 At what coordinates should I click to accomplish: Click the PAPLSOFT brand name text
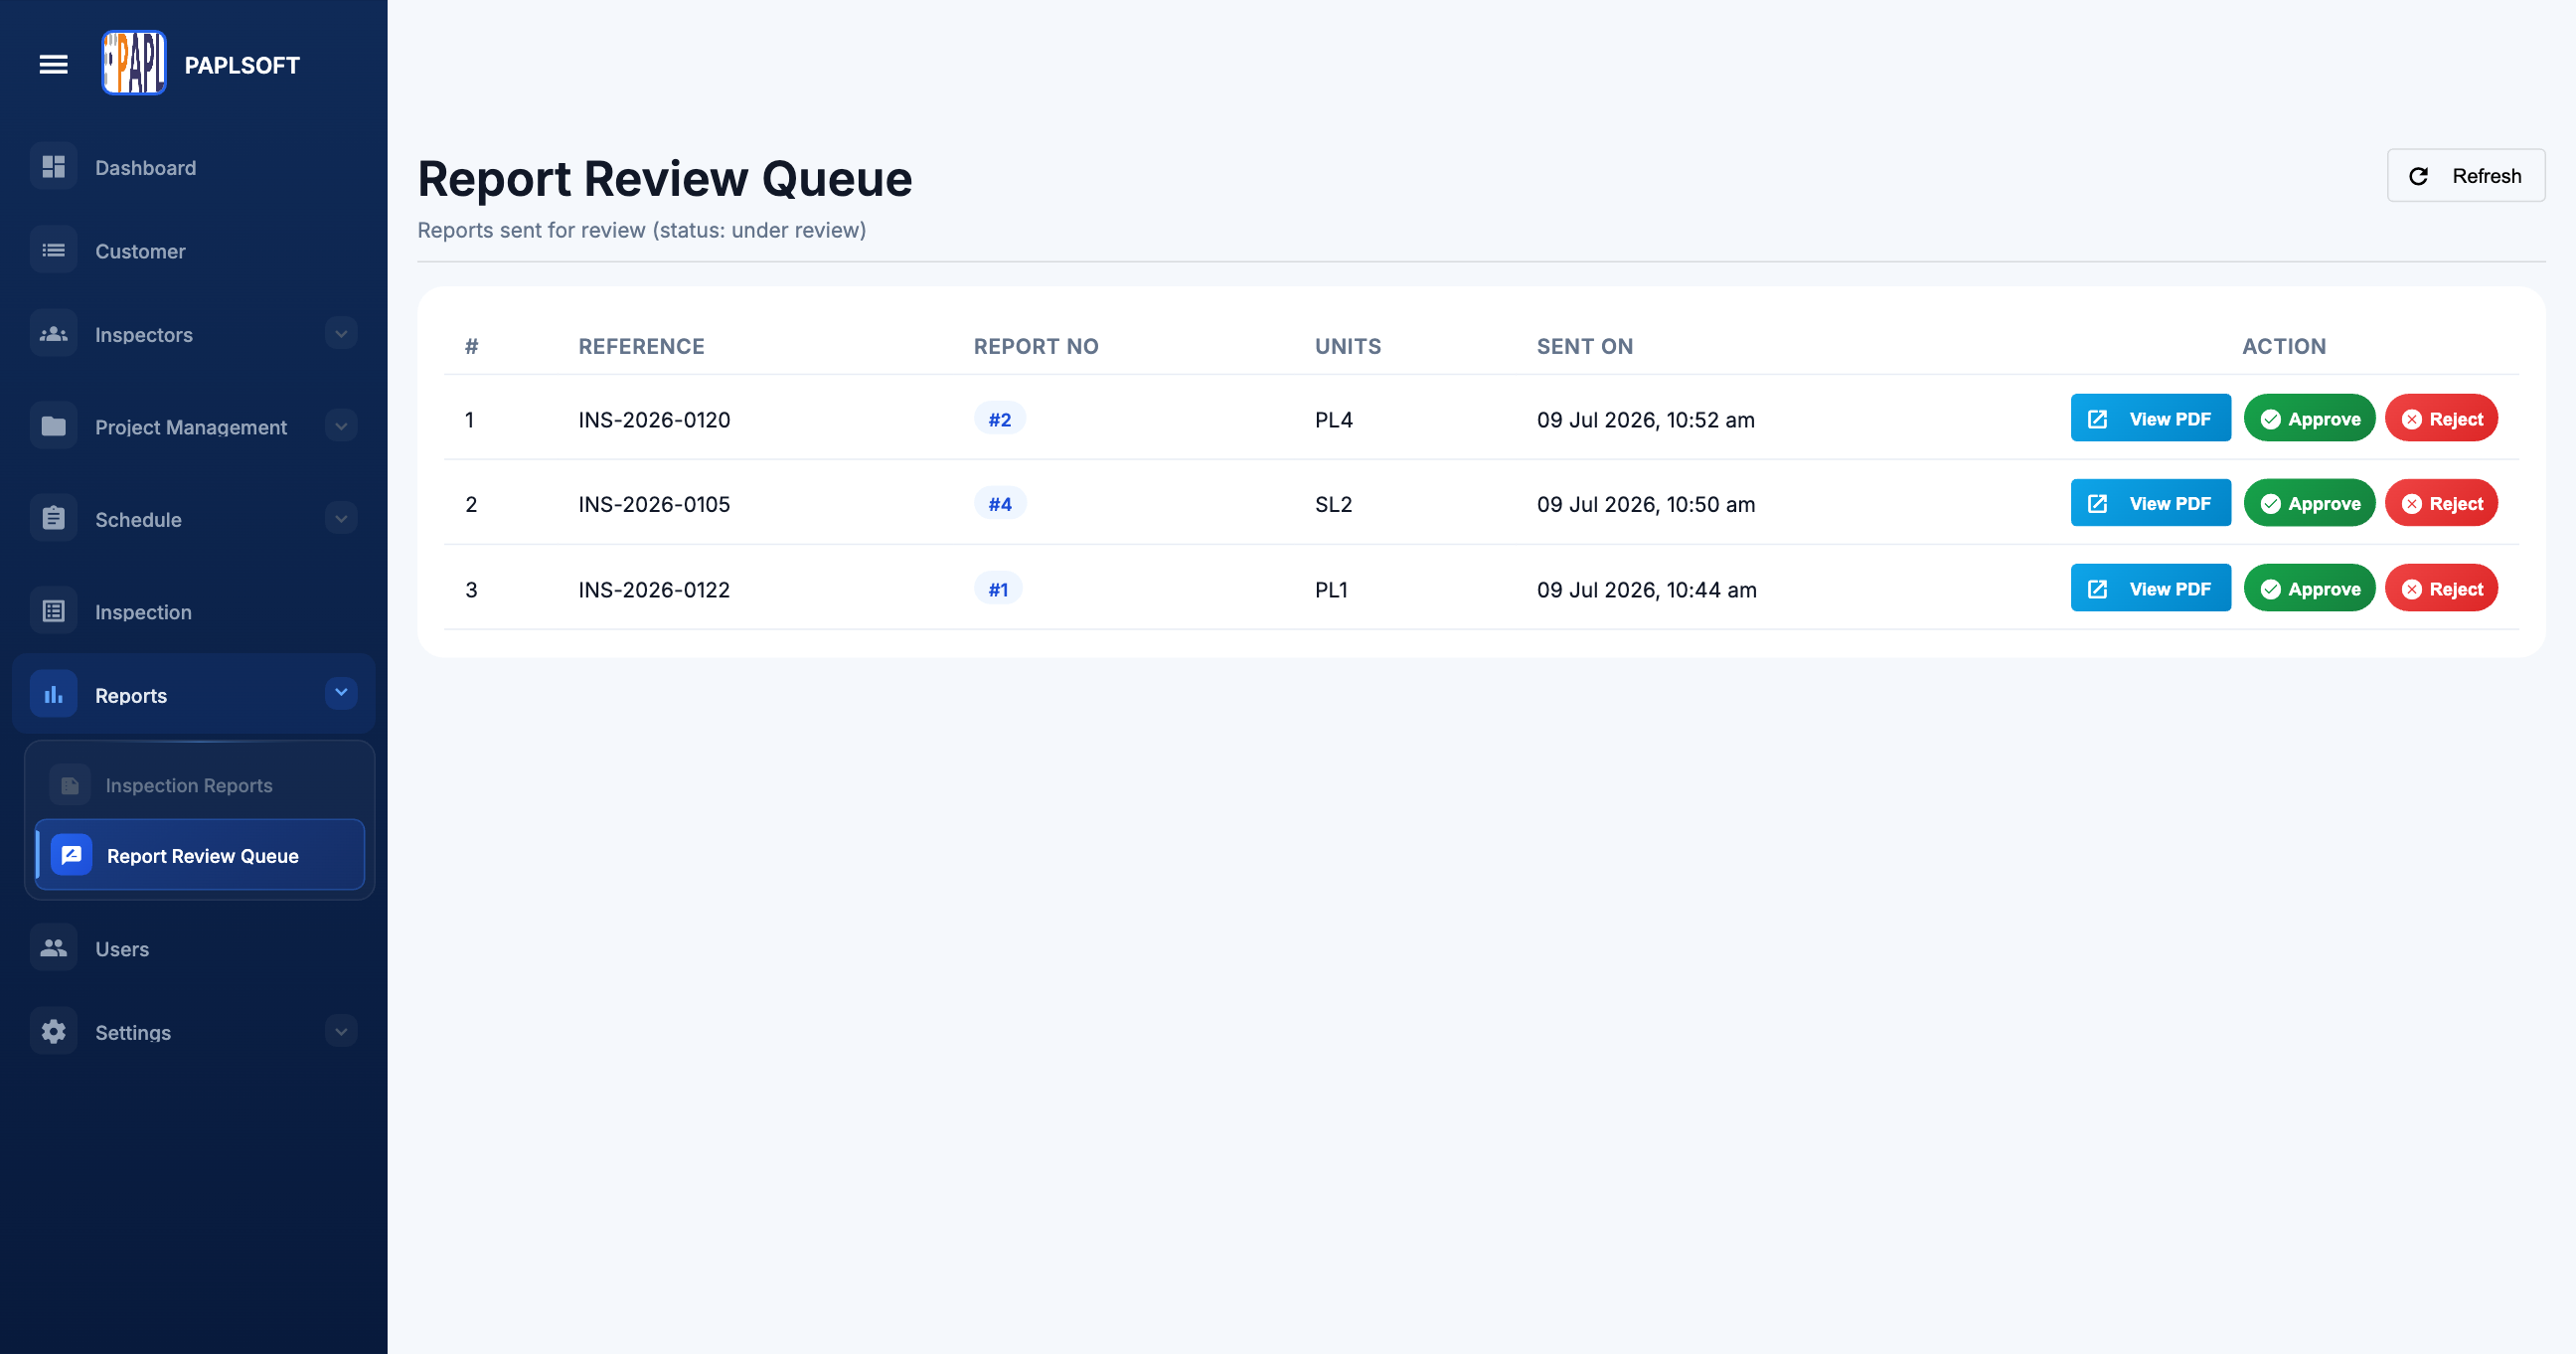pos(242,65)
